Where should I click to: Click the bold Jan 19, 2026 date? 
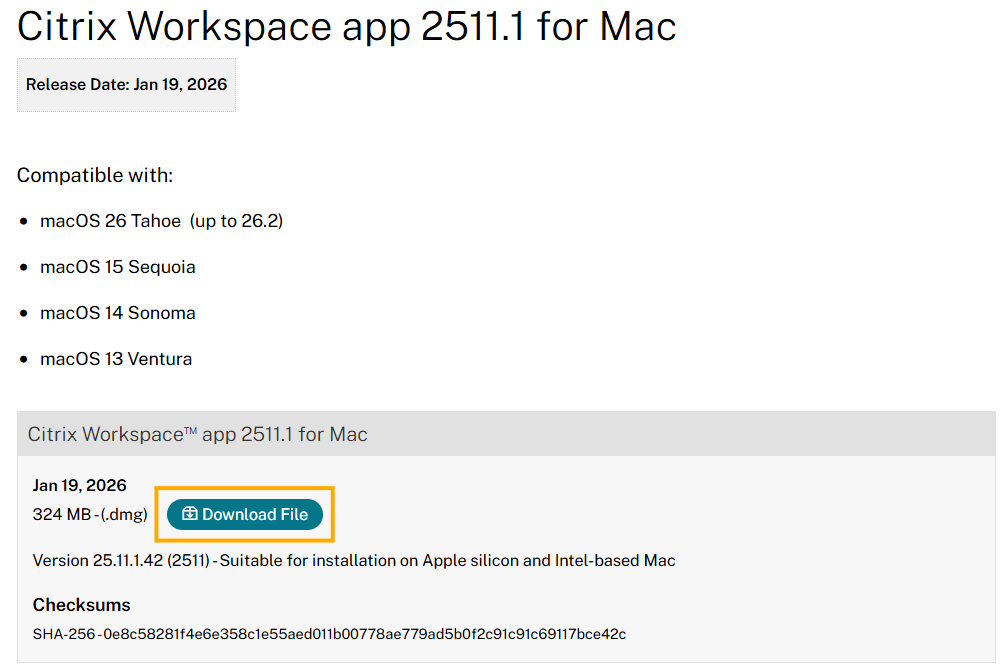coord(80,486)
